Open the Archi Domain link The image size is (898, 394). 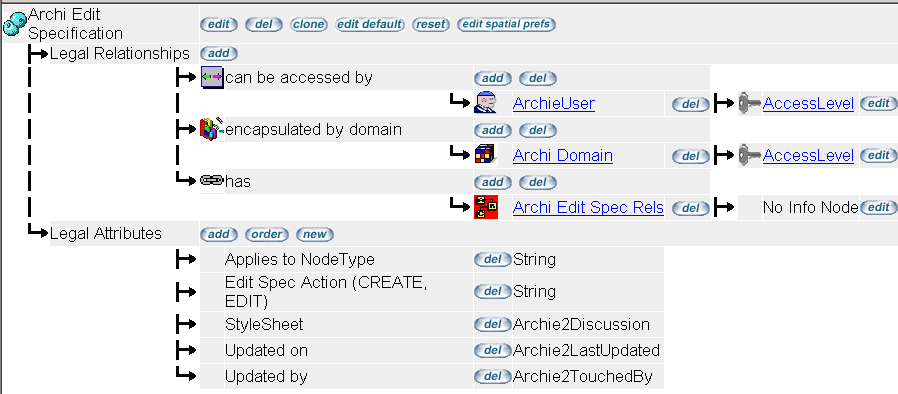(563, 156)
